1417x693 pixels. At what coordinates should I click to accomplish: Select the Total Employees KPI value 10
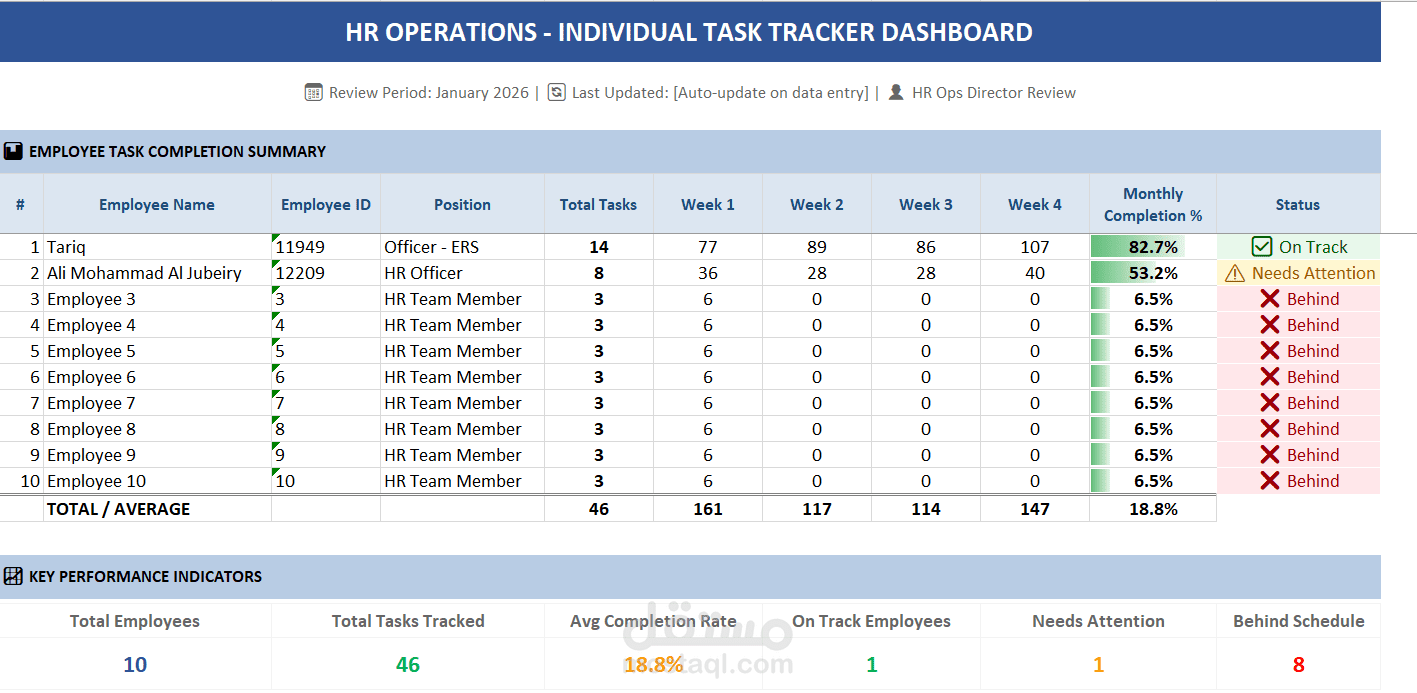[x=135, y=664]
